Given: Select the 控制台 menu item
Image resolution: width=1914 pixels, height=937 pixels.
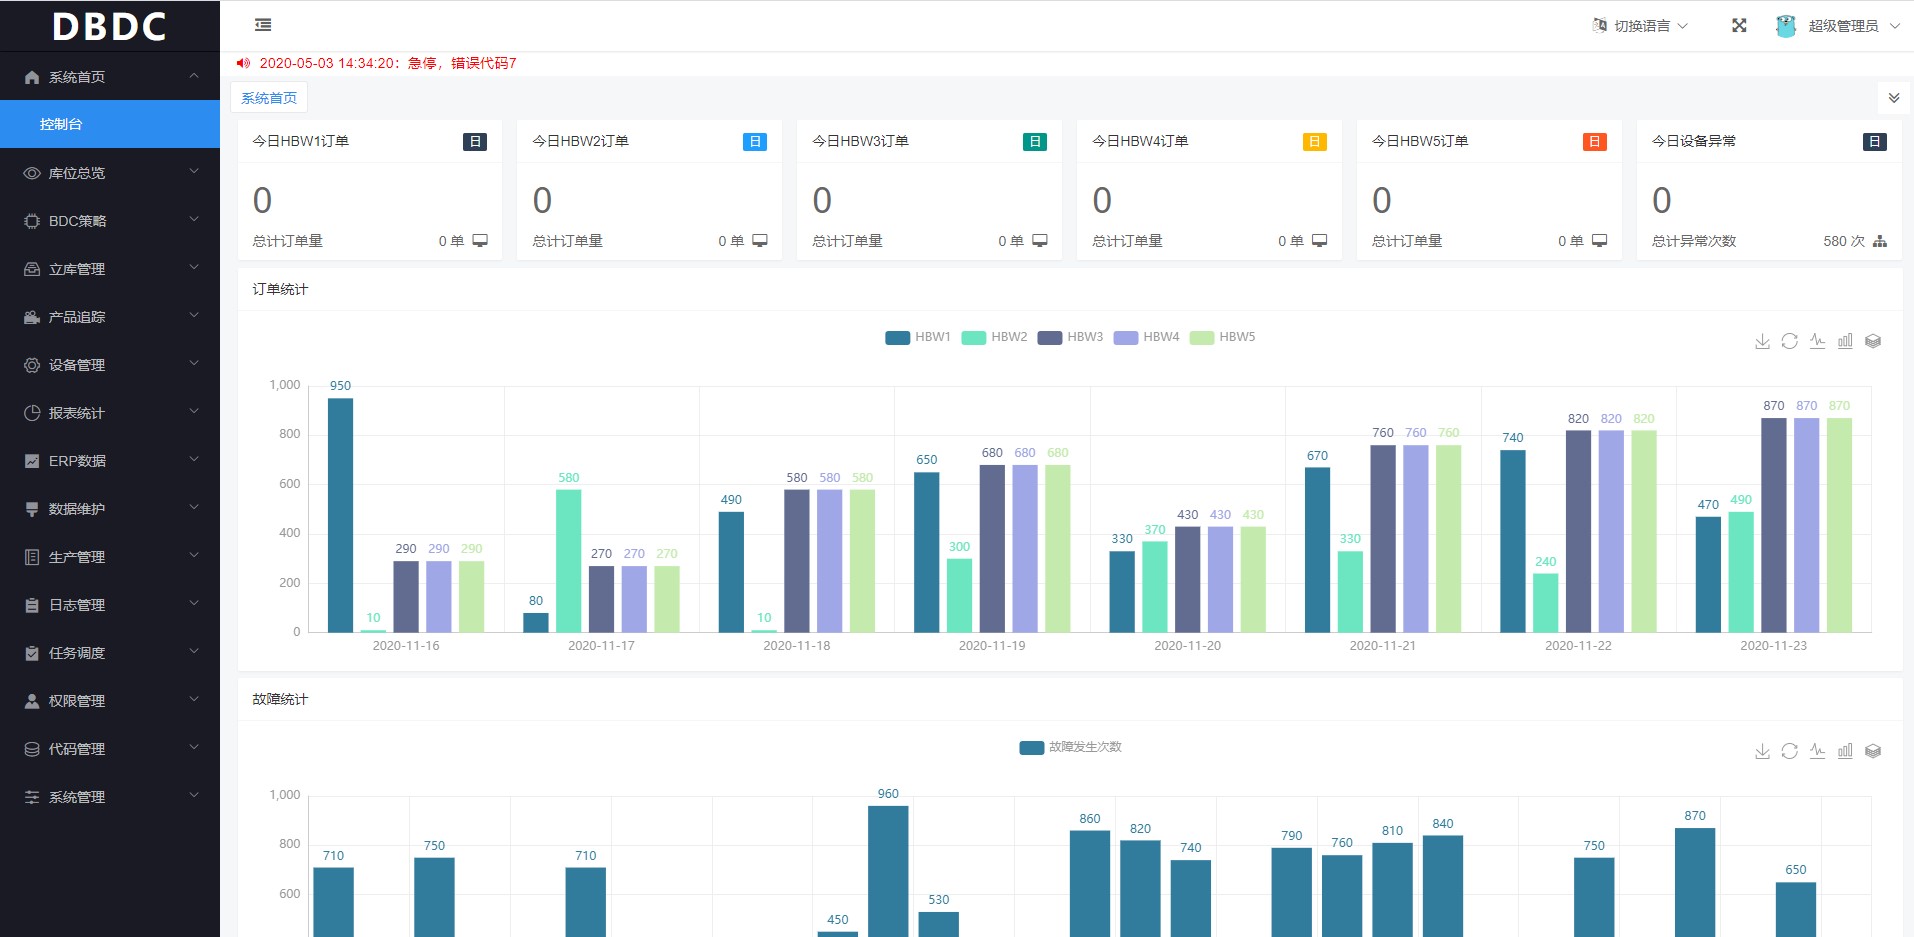Looking at the screenshot, I should 110,124.
